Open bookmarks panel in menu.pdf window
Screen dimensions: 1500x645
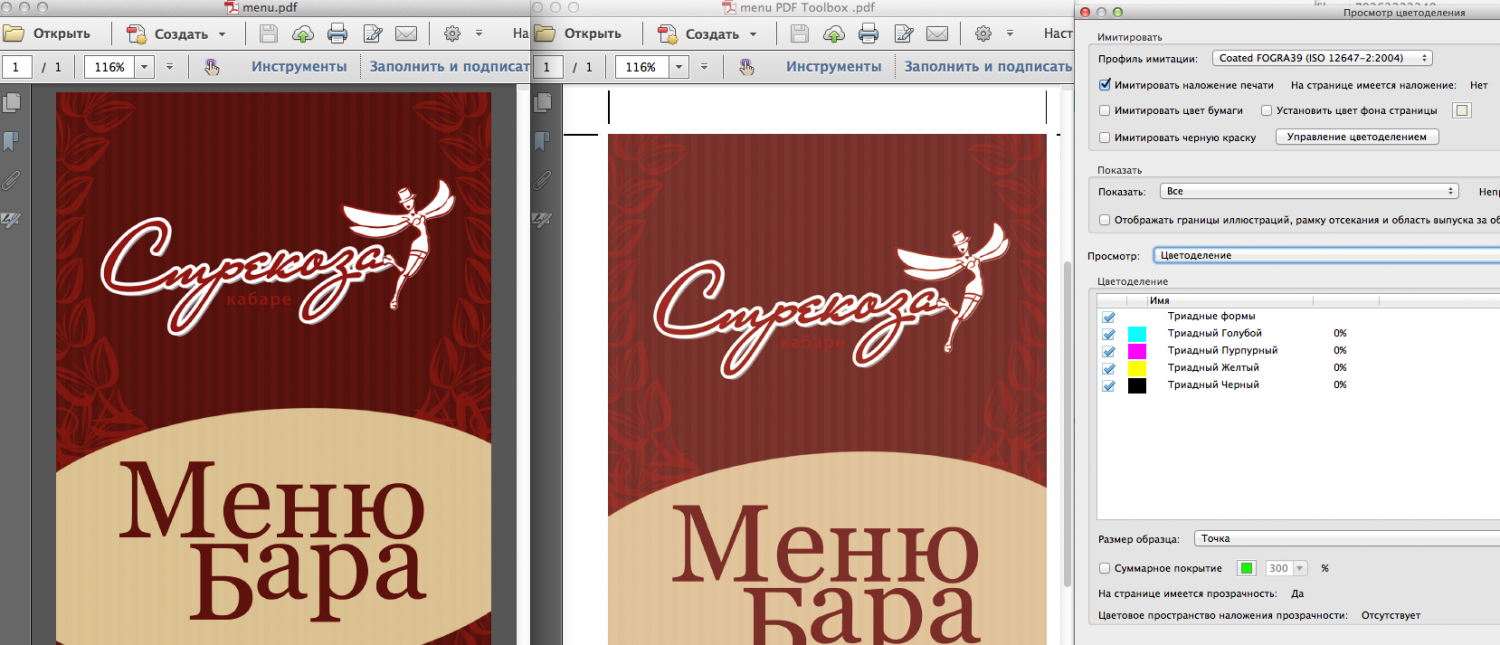coord(11,141)
